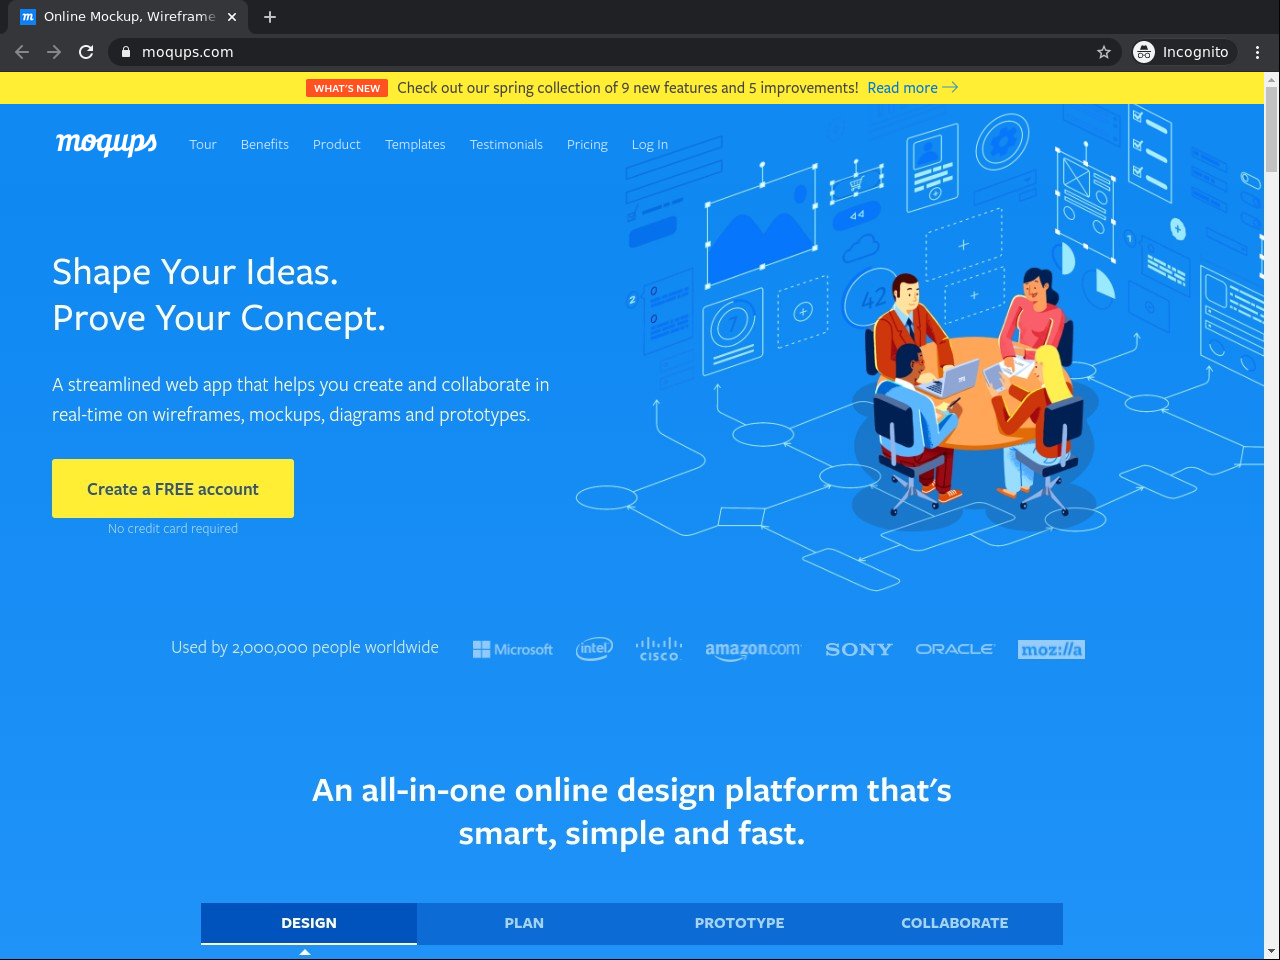The image size is (1280, 960).
Task: Click the Microsoft logo
Action: coord(513,649)
